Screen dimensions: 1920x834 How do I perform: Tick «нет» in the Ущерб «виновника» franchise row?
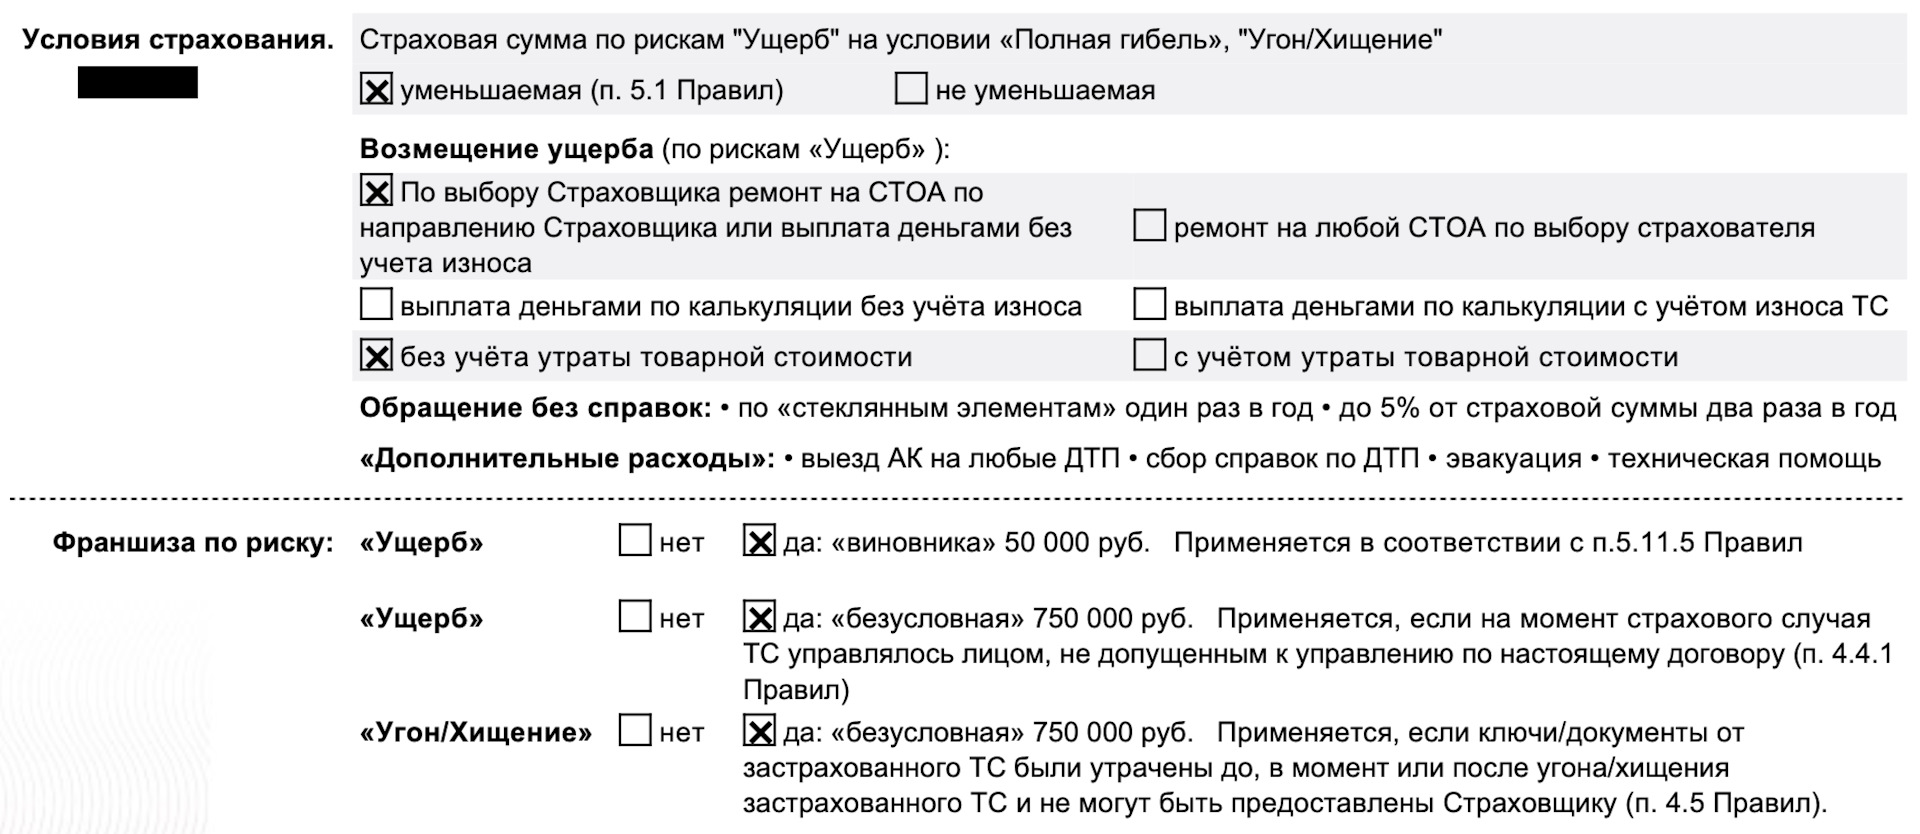coord(635,541)
